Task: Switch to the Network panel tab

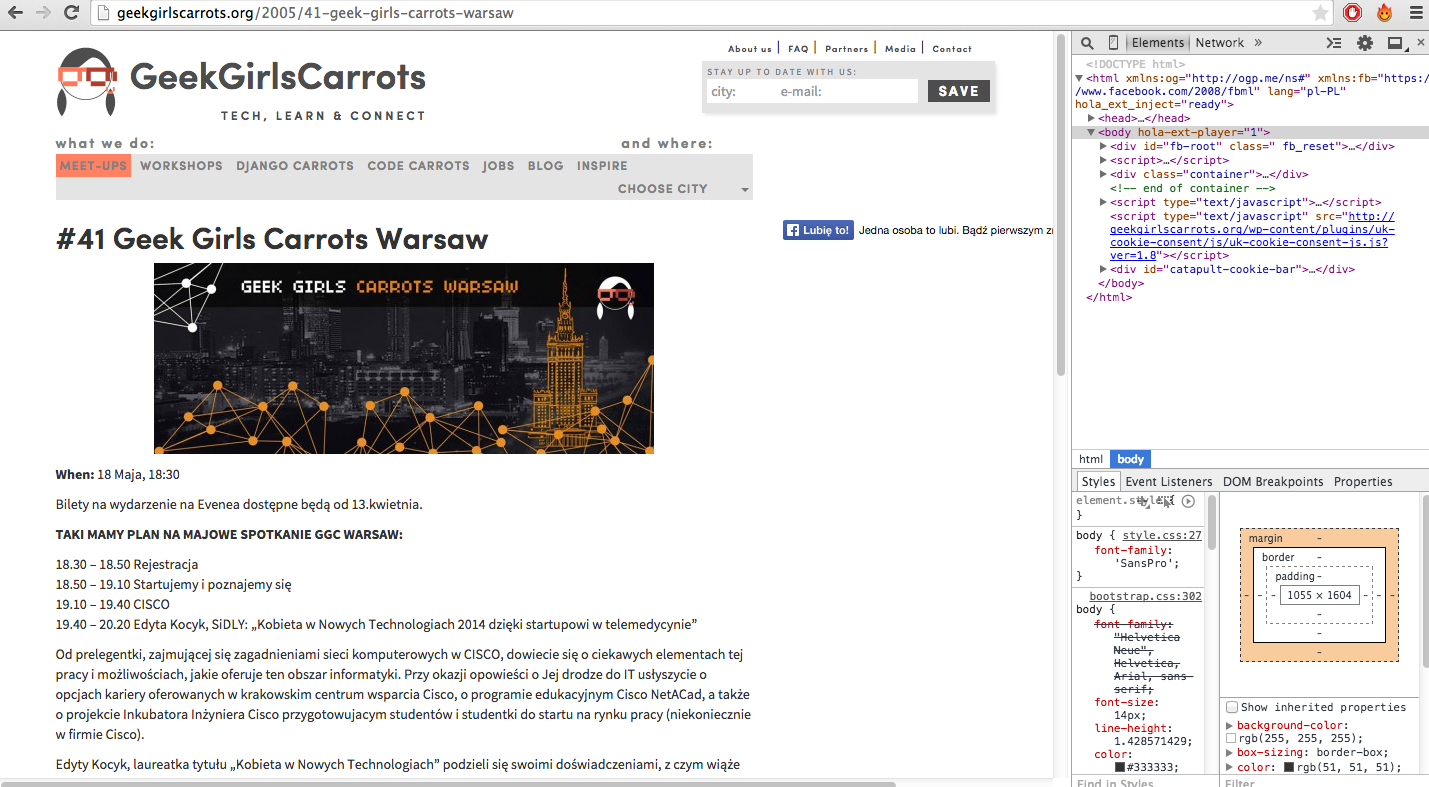Action: (x=1220, y=43)
